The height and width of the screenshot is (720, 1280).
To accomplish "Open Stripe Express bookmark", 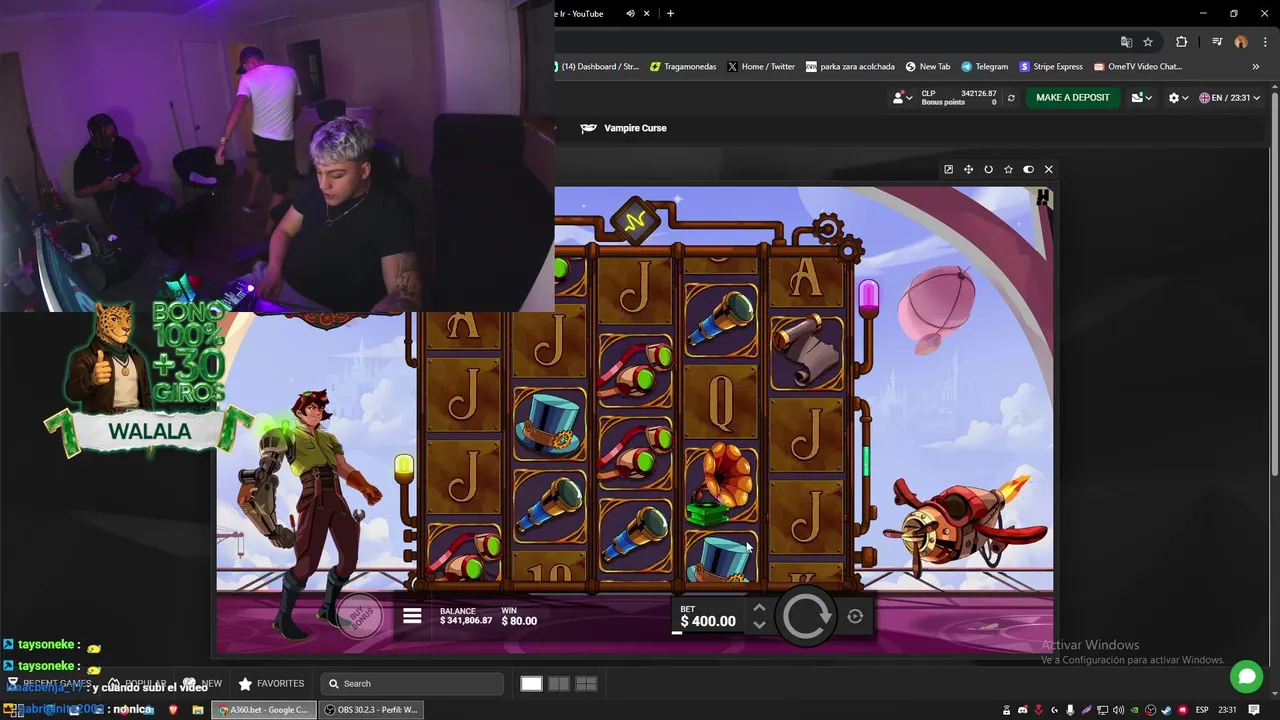I will (1051, 67).
